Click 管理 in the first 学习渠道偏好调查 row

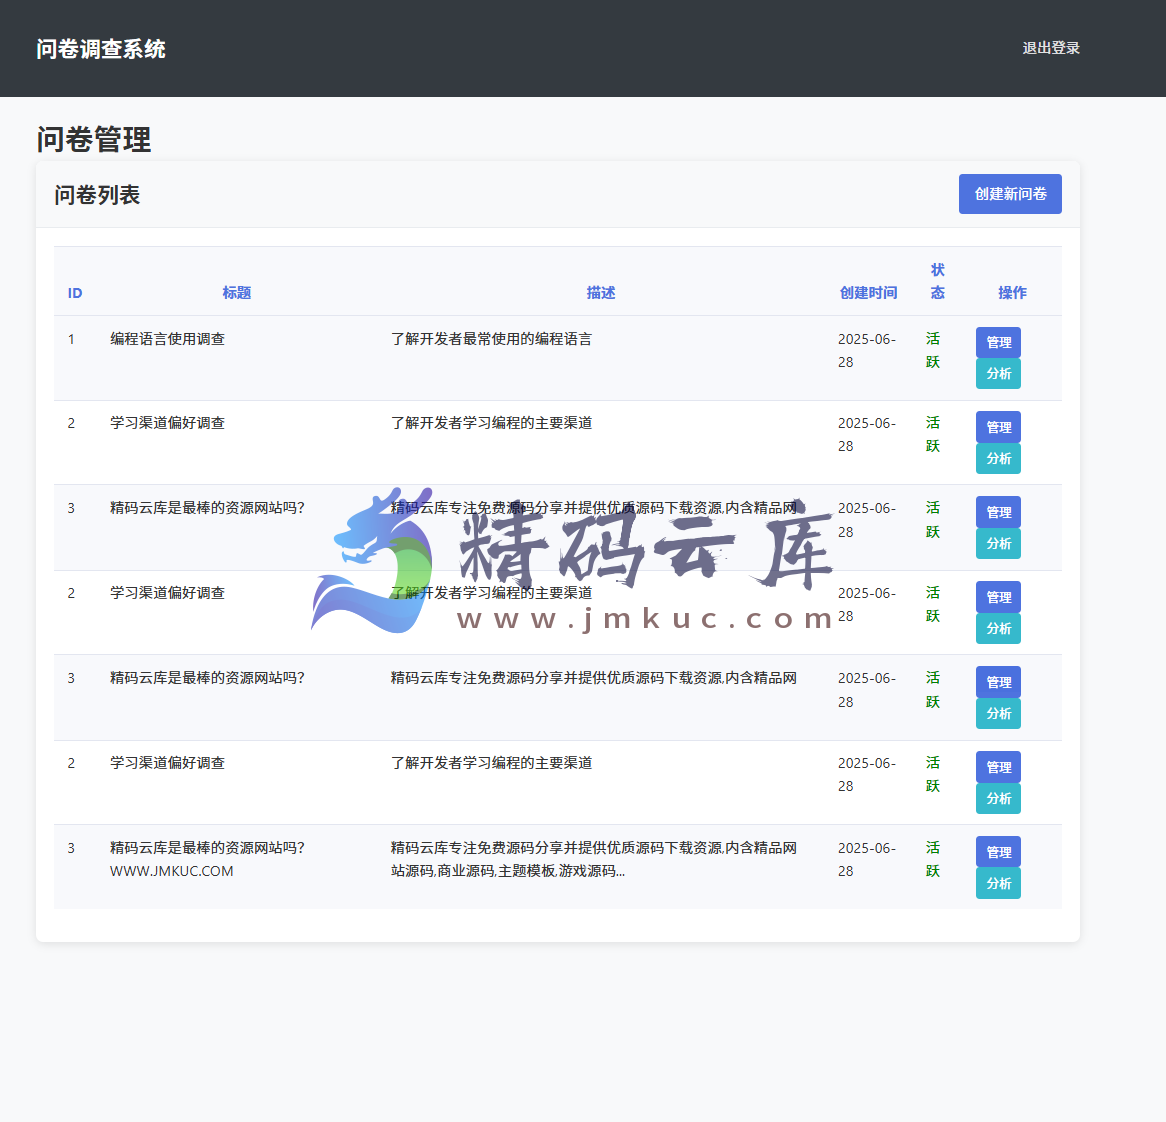coord(998,428)
